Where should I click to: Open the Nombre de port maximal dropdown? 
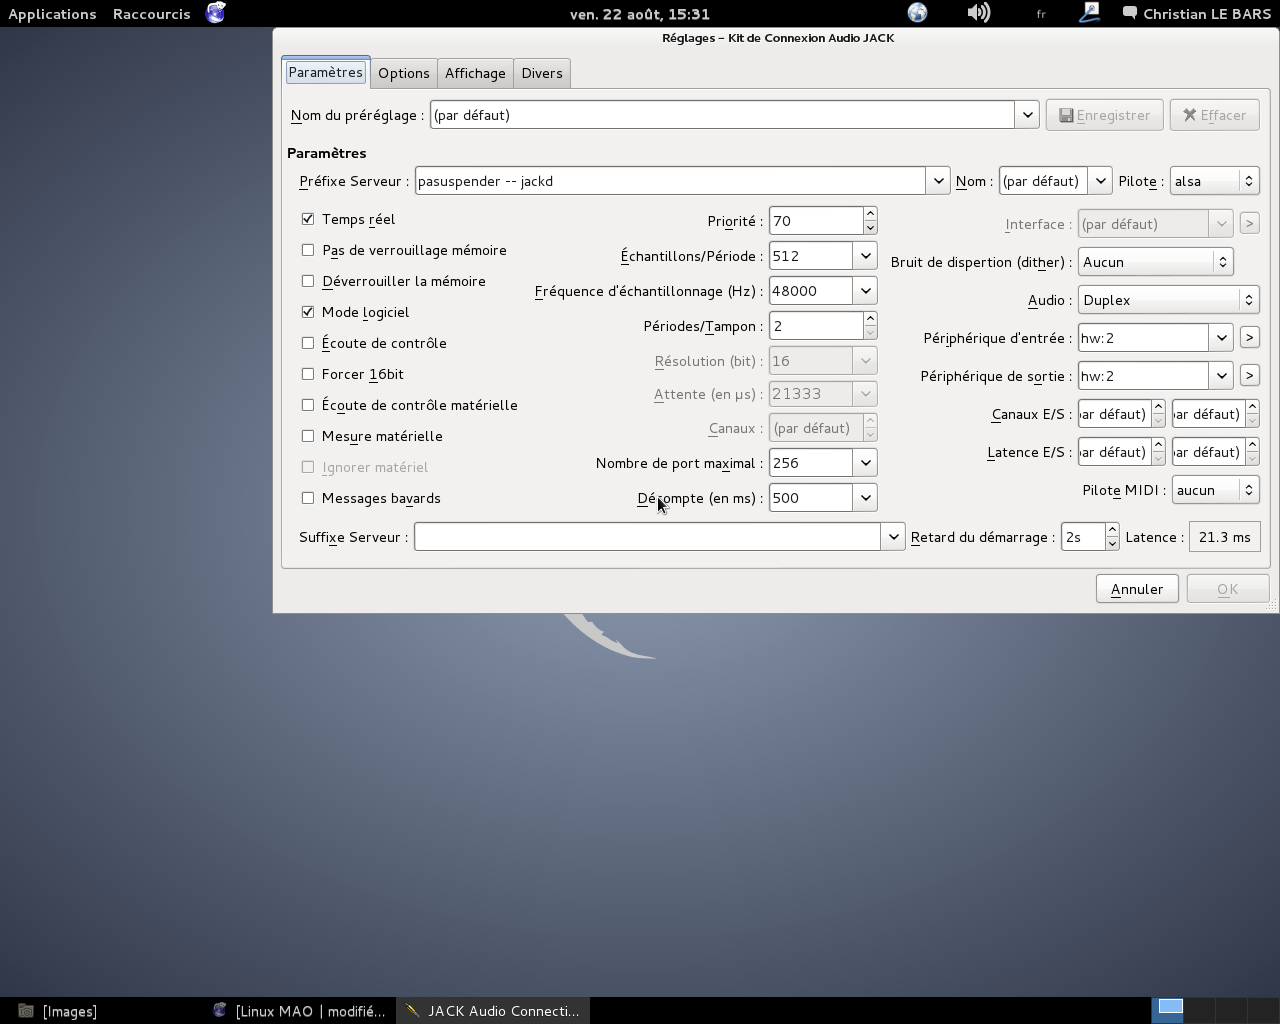[865, 463]
